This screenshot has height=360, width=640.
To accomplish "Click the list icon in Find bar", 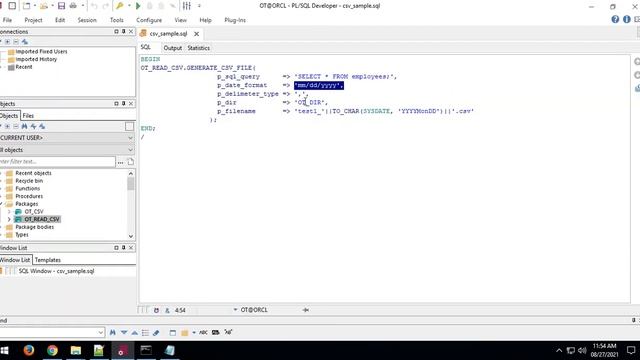I will [x=145, y=333].
